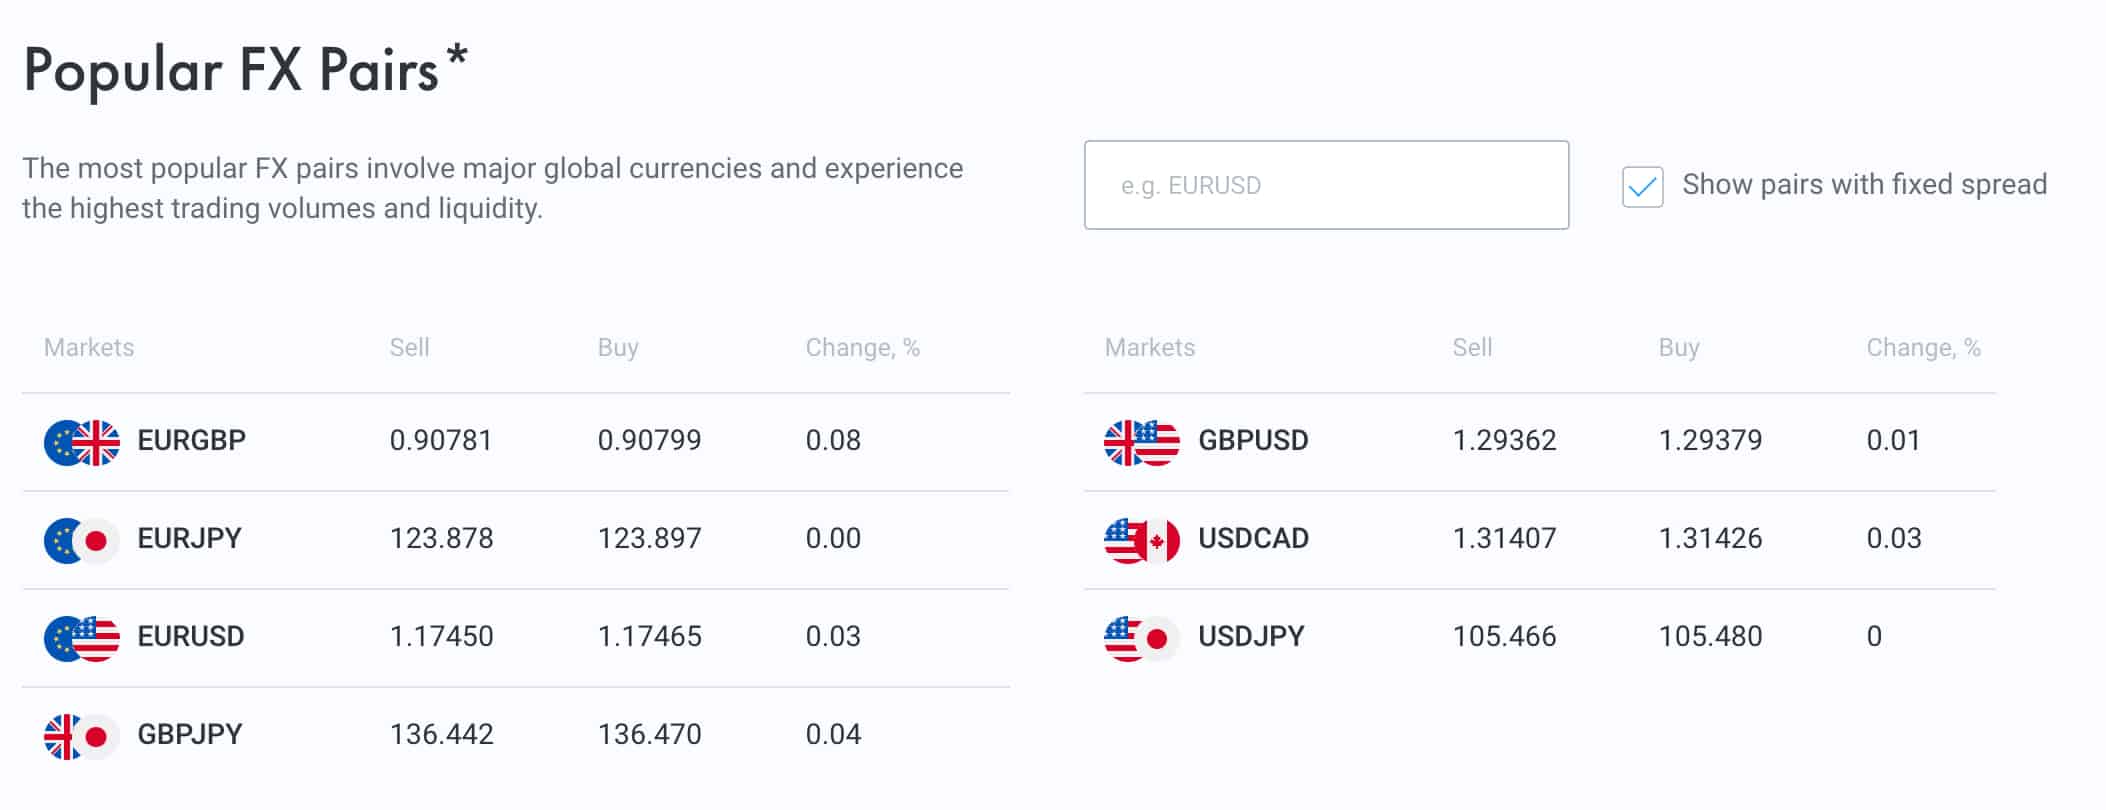2106x810 pixels.
Task: Click the left table Sell column header
Action: tap(409, 347)
